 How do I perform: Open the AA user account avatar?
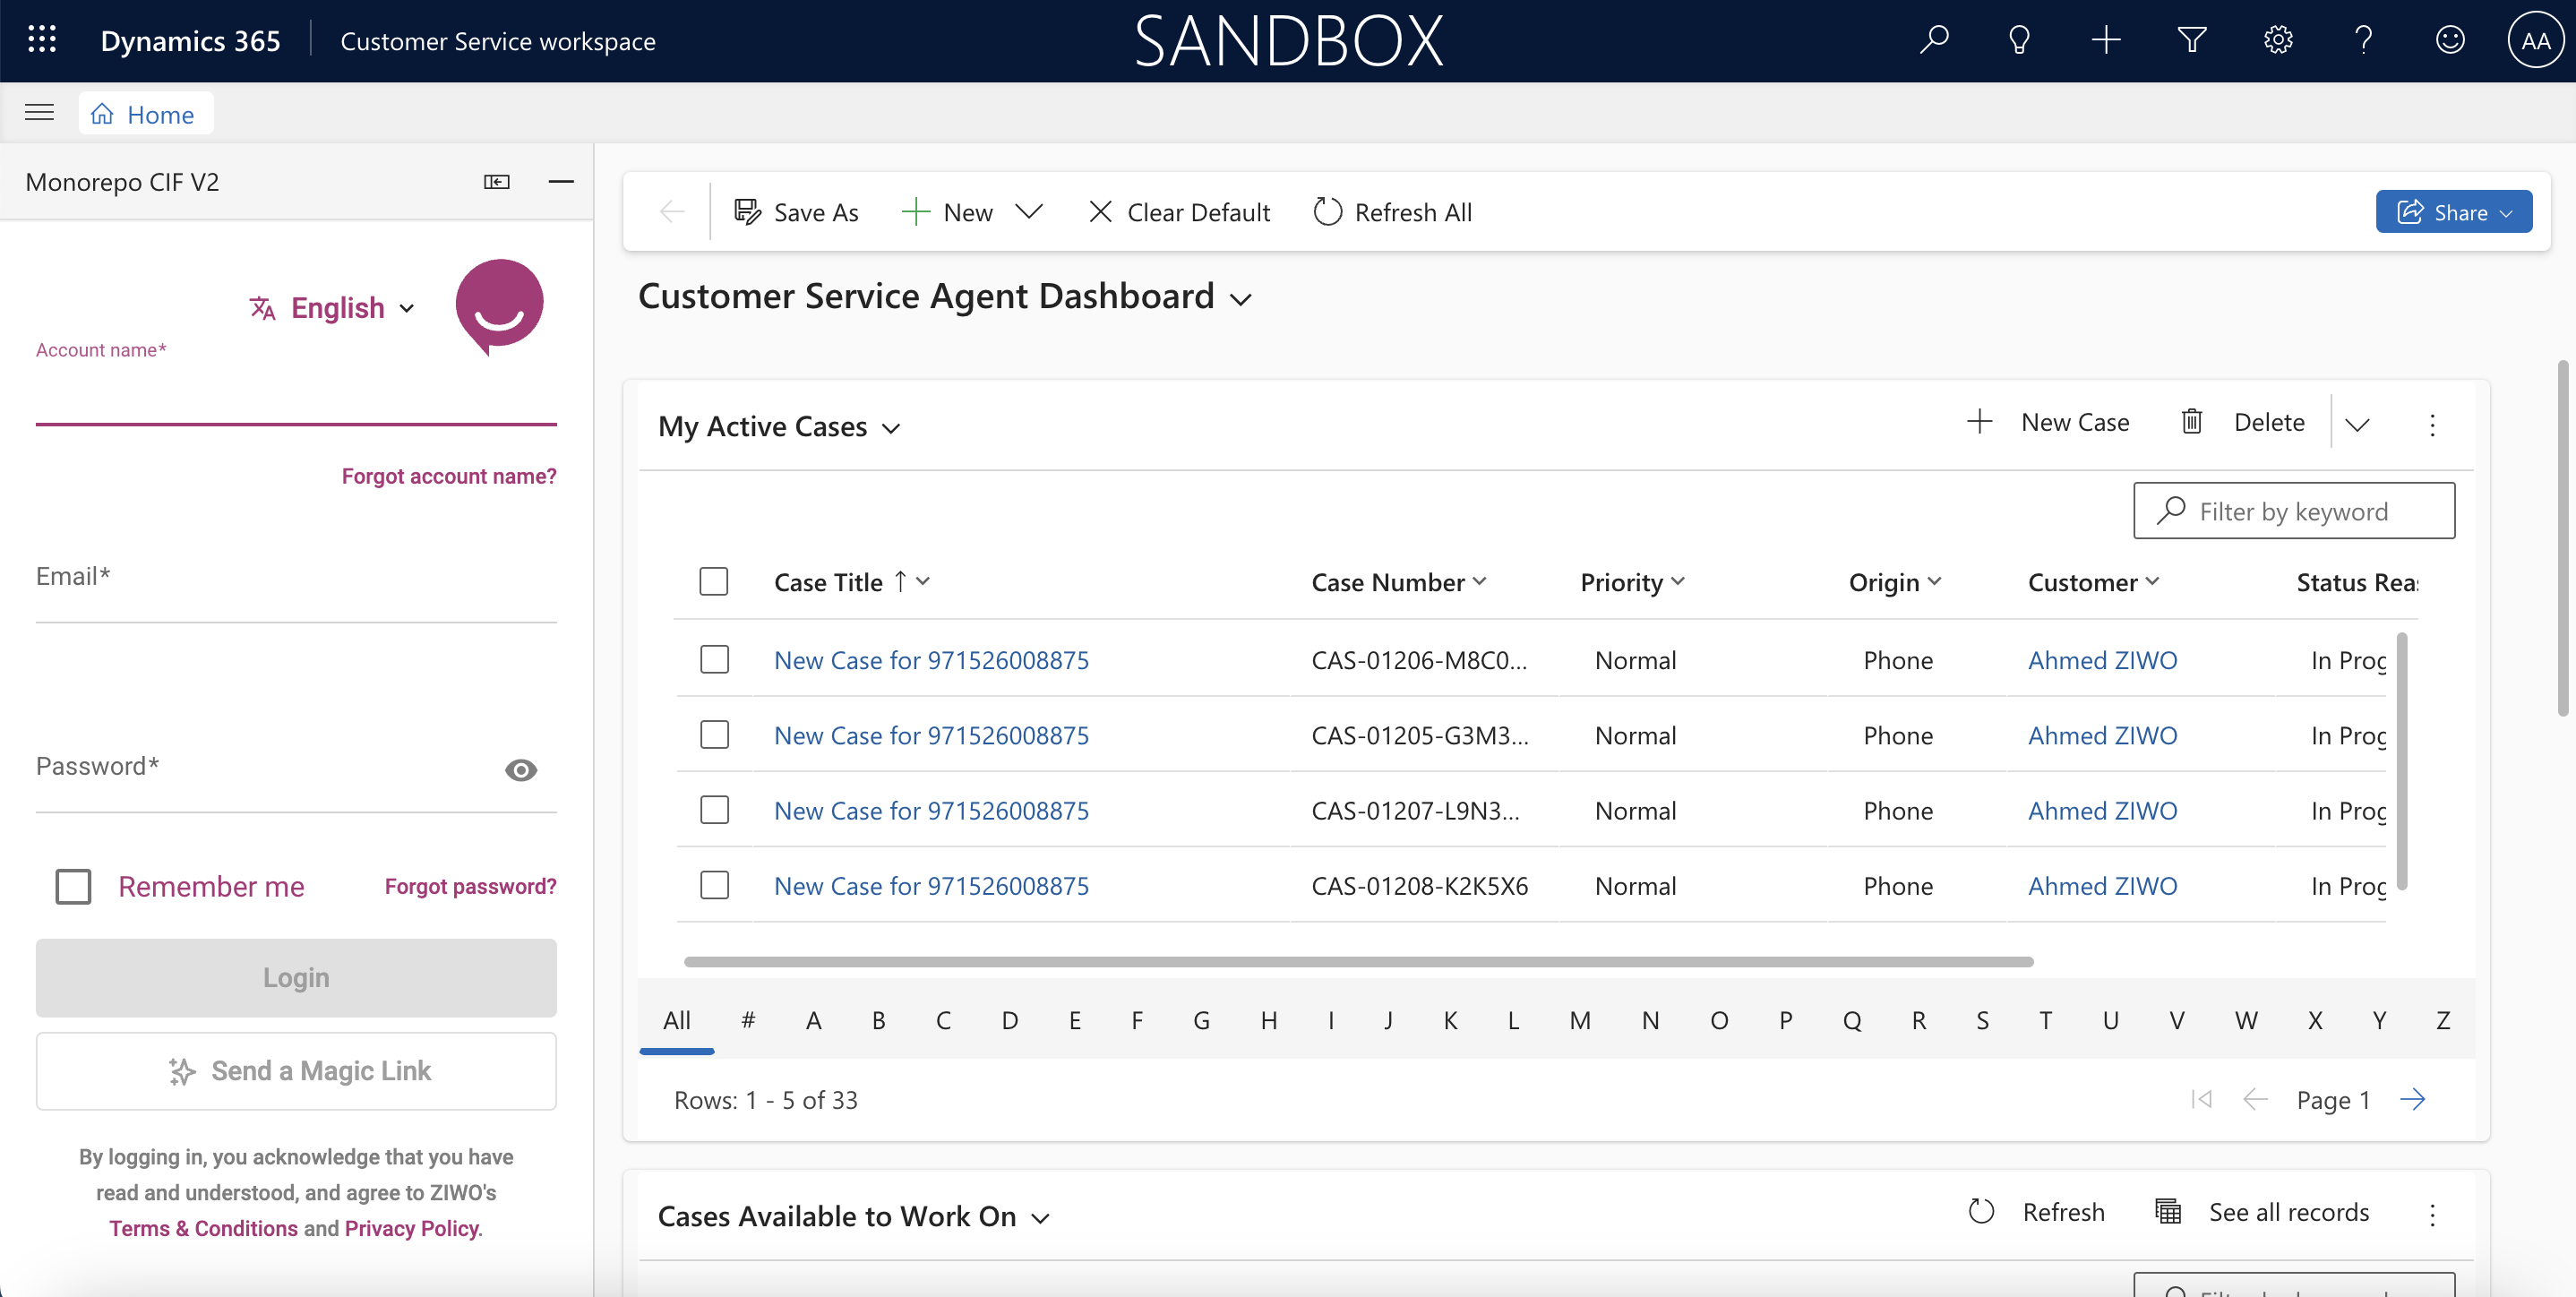[2535, 40]
